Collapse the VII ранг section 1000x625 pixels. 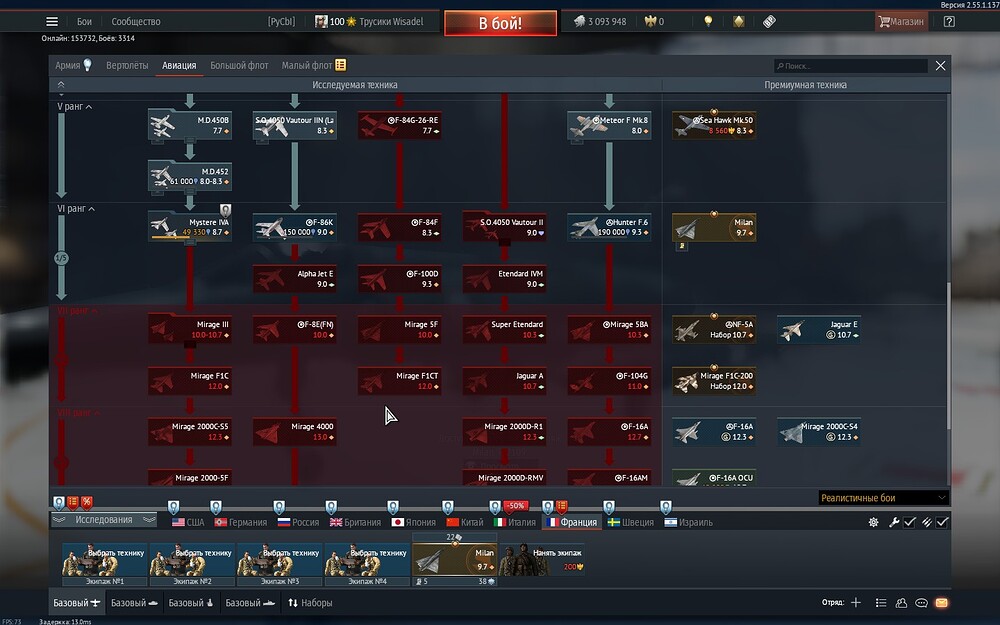click(78, 311)
